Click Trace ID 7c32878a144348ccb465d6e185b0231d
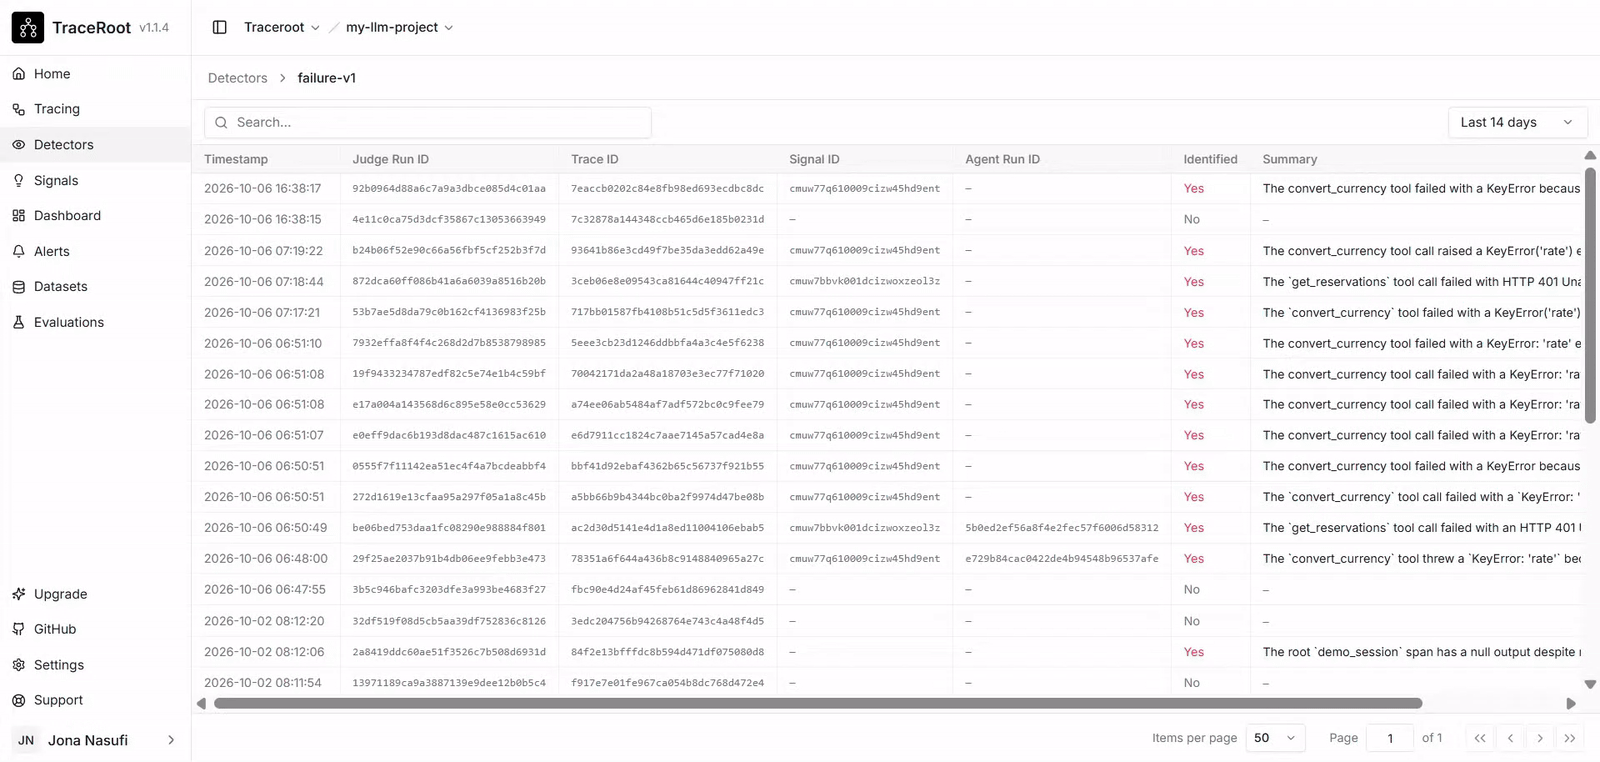The width and height of the screenshot is (1600, 762). tap(667, 220)
